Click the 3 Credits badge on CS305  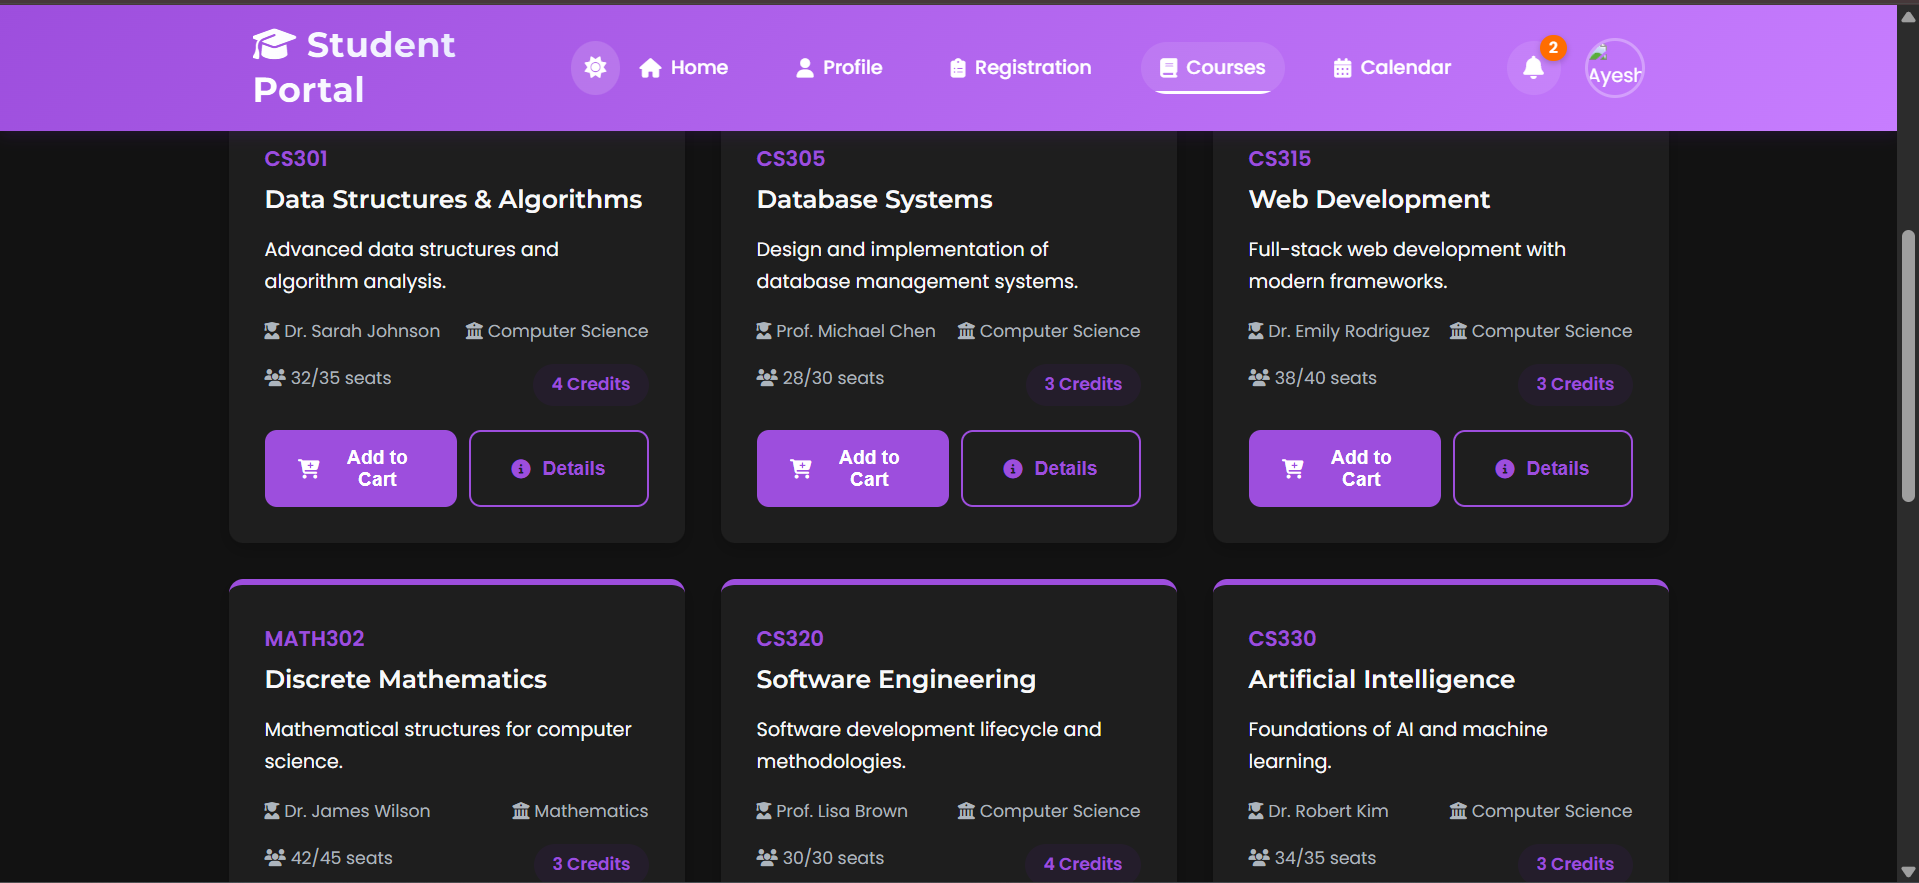point(1083,384)
